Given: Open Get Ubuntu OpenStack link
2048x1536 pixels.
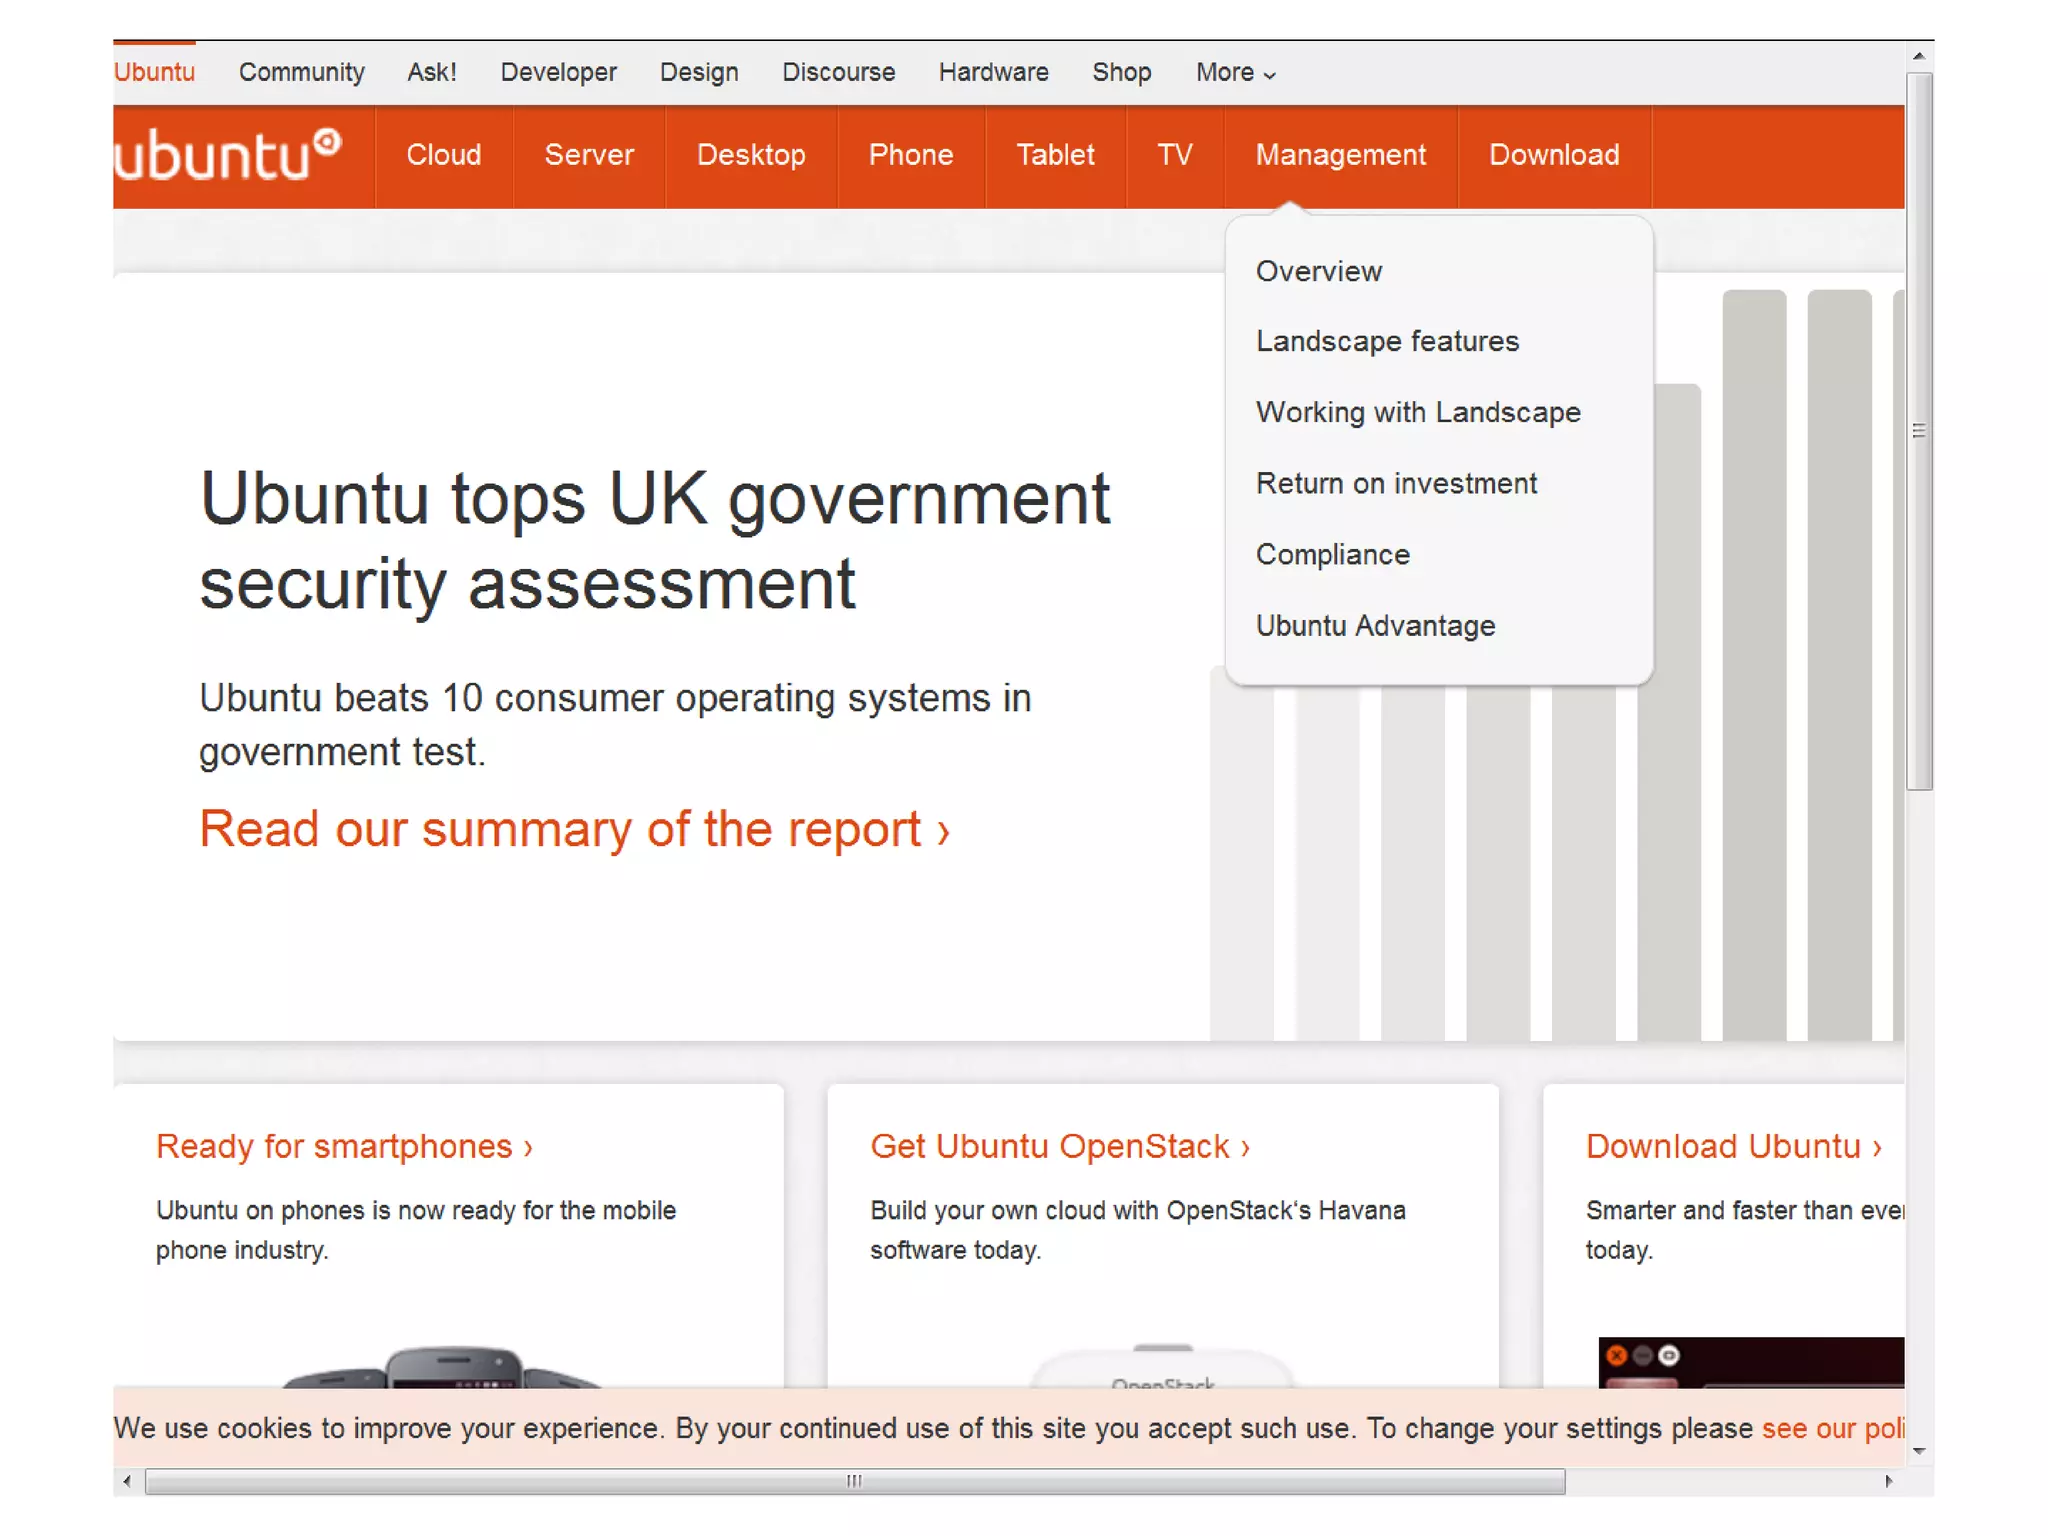Looking at the screenshot, I should [x=1060, y=1146].
